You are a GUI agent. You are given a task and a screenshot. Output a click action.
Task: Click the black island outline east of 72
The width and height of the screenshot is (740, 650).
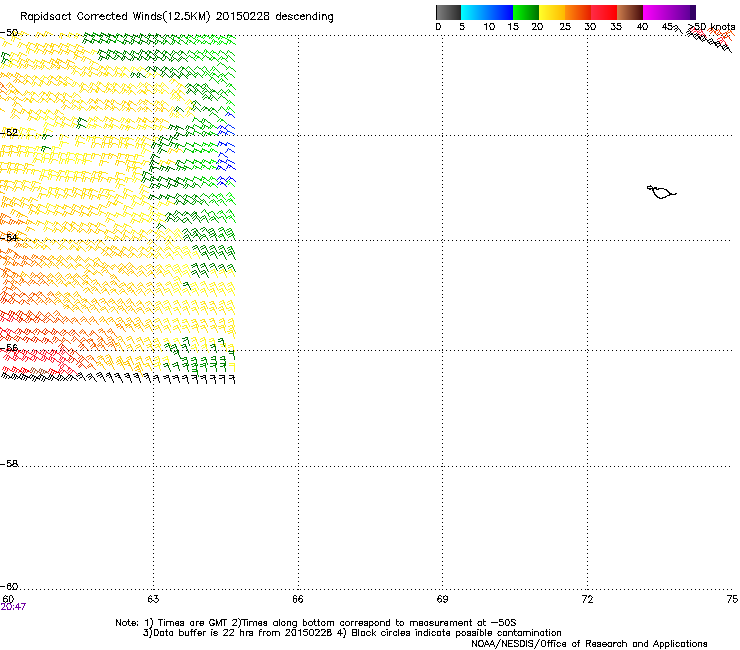(661, 192)
